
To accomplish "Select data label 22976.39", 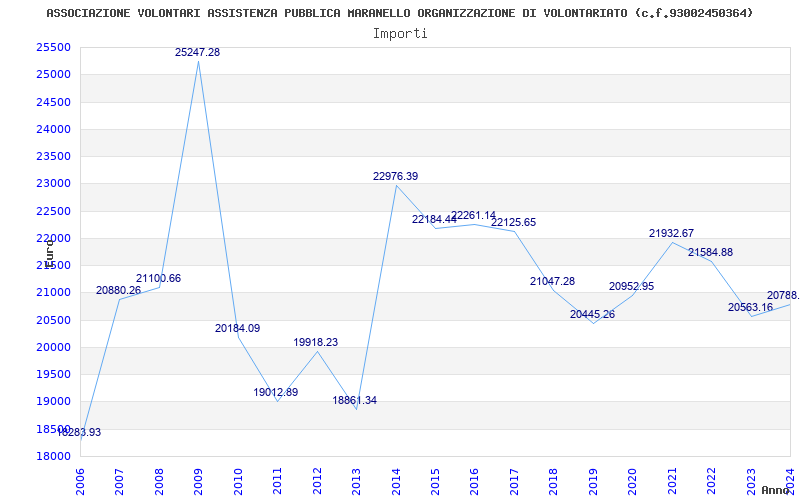I will point(395,177).
